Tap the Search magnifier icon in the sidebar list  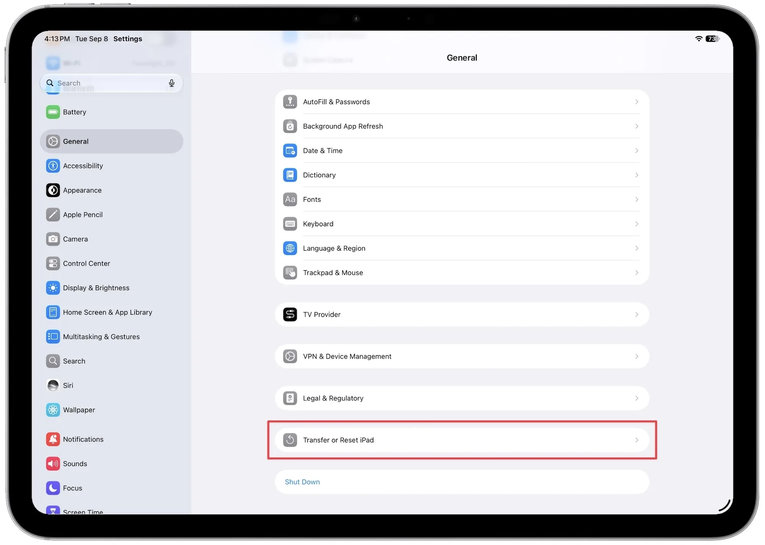tap(53, 361)
